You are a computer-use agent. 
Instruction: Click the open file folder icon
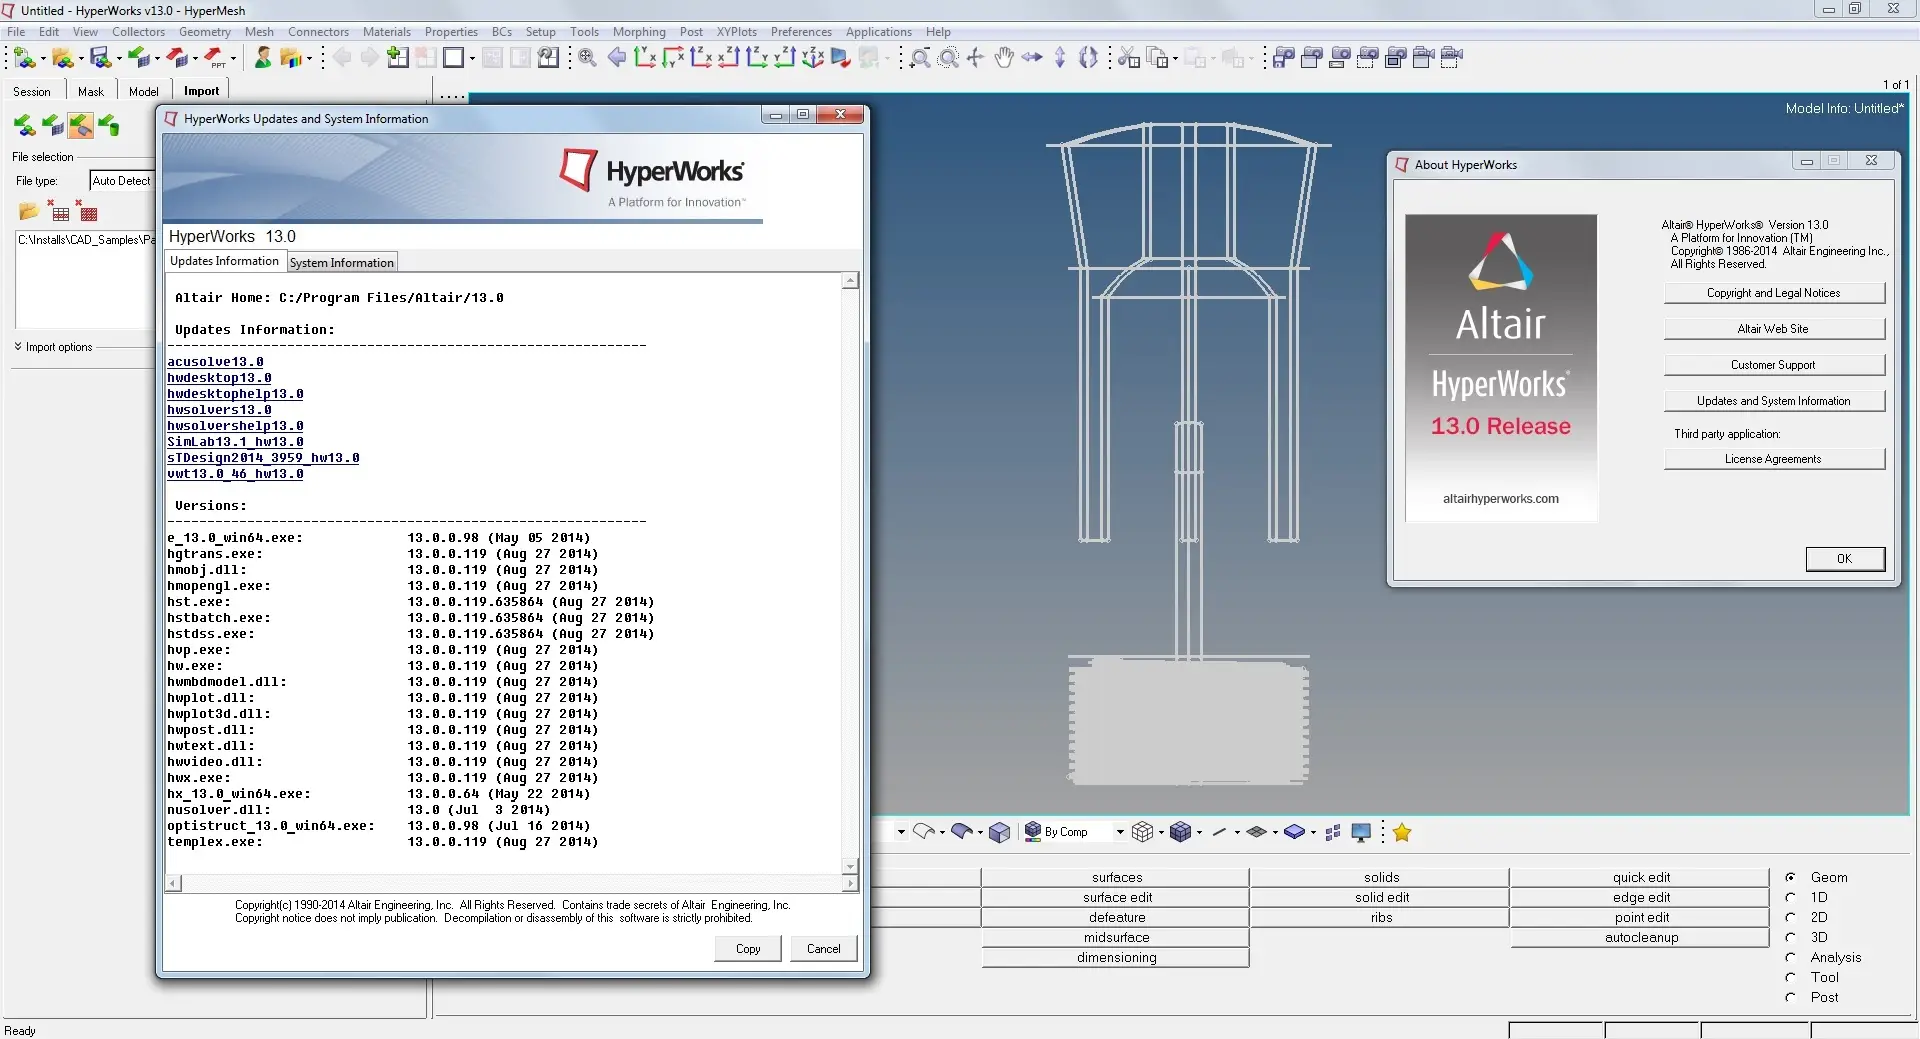click(28, 212)
